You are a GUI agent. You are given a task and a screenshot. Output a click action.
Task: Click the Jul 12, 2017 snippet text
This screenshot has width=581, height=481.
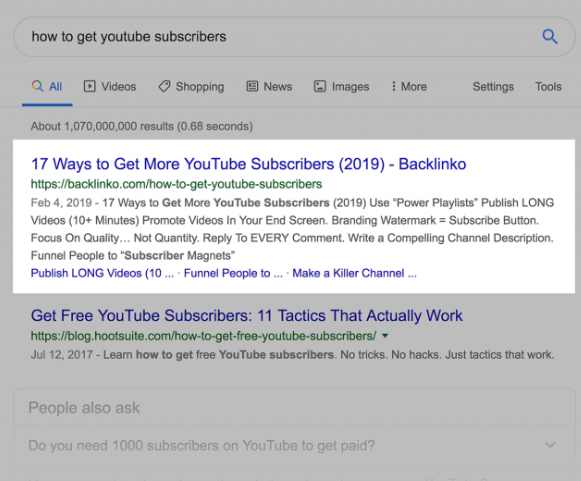click(292, 355)
